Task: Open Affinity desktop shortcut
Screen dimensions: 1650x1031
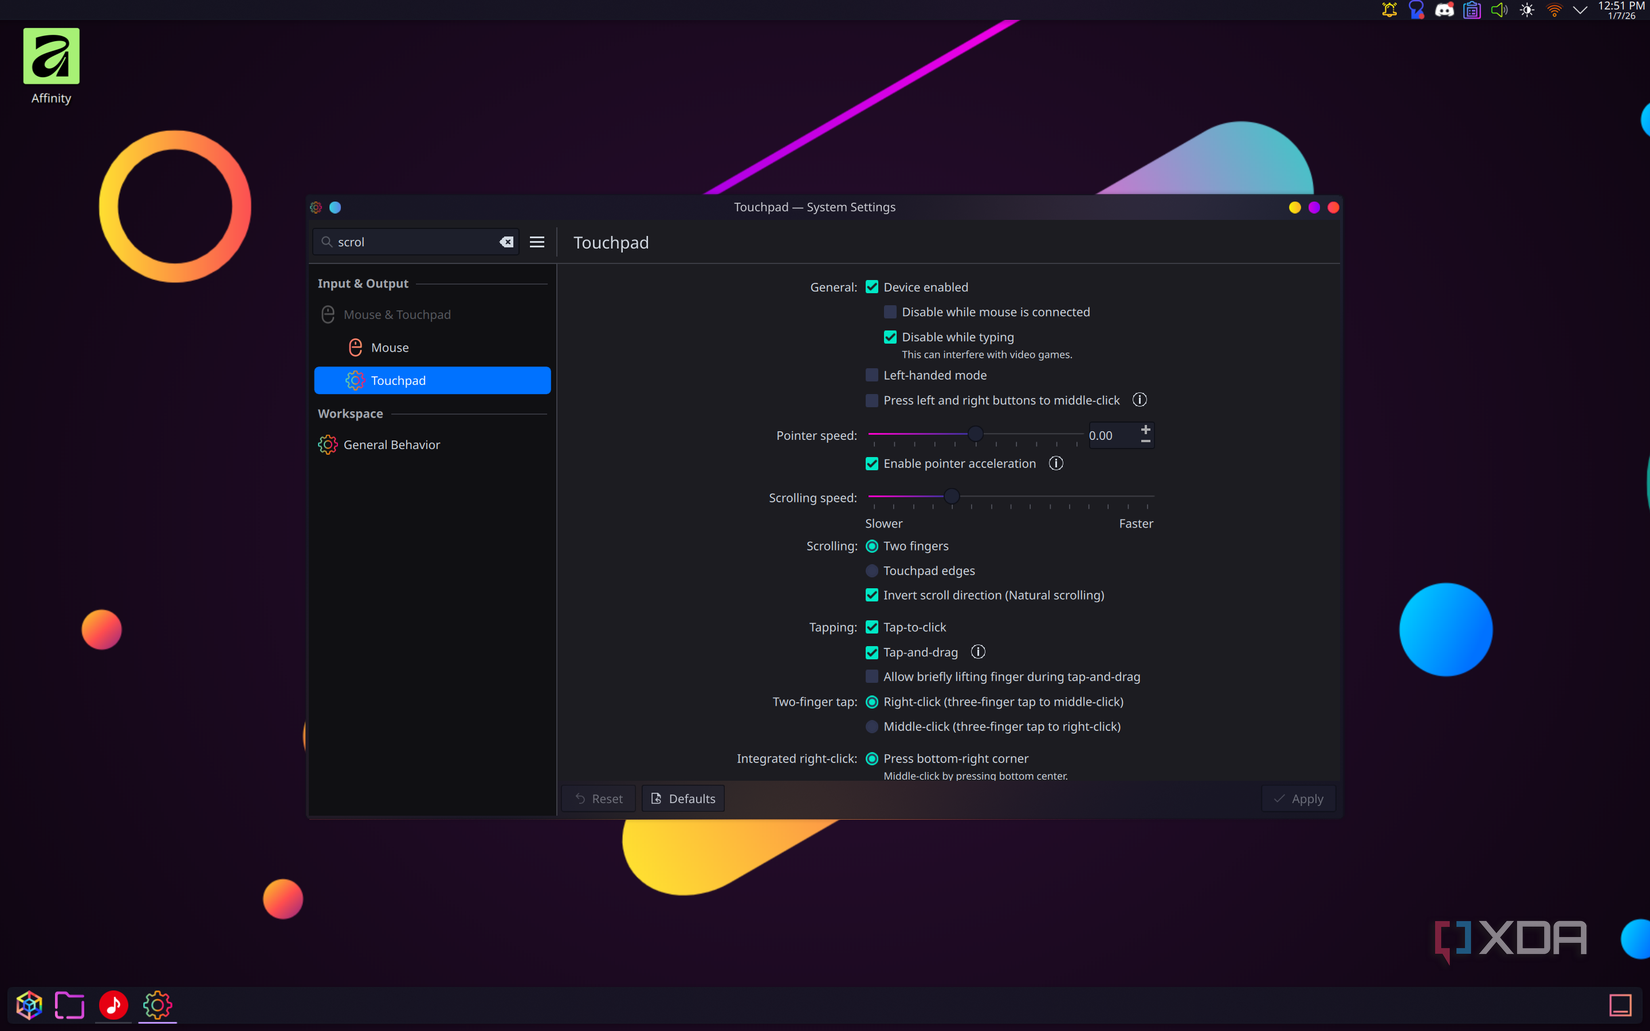Action: [51, 67]
